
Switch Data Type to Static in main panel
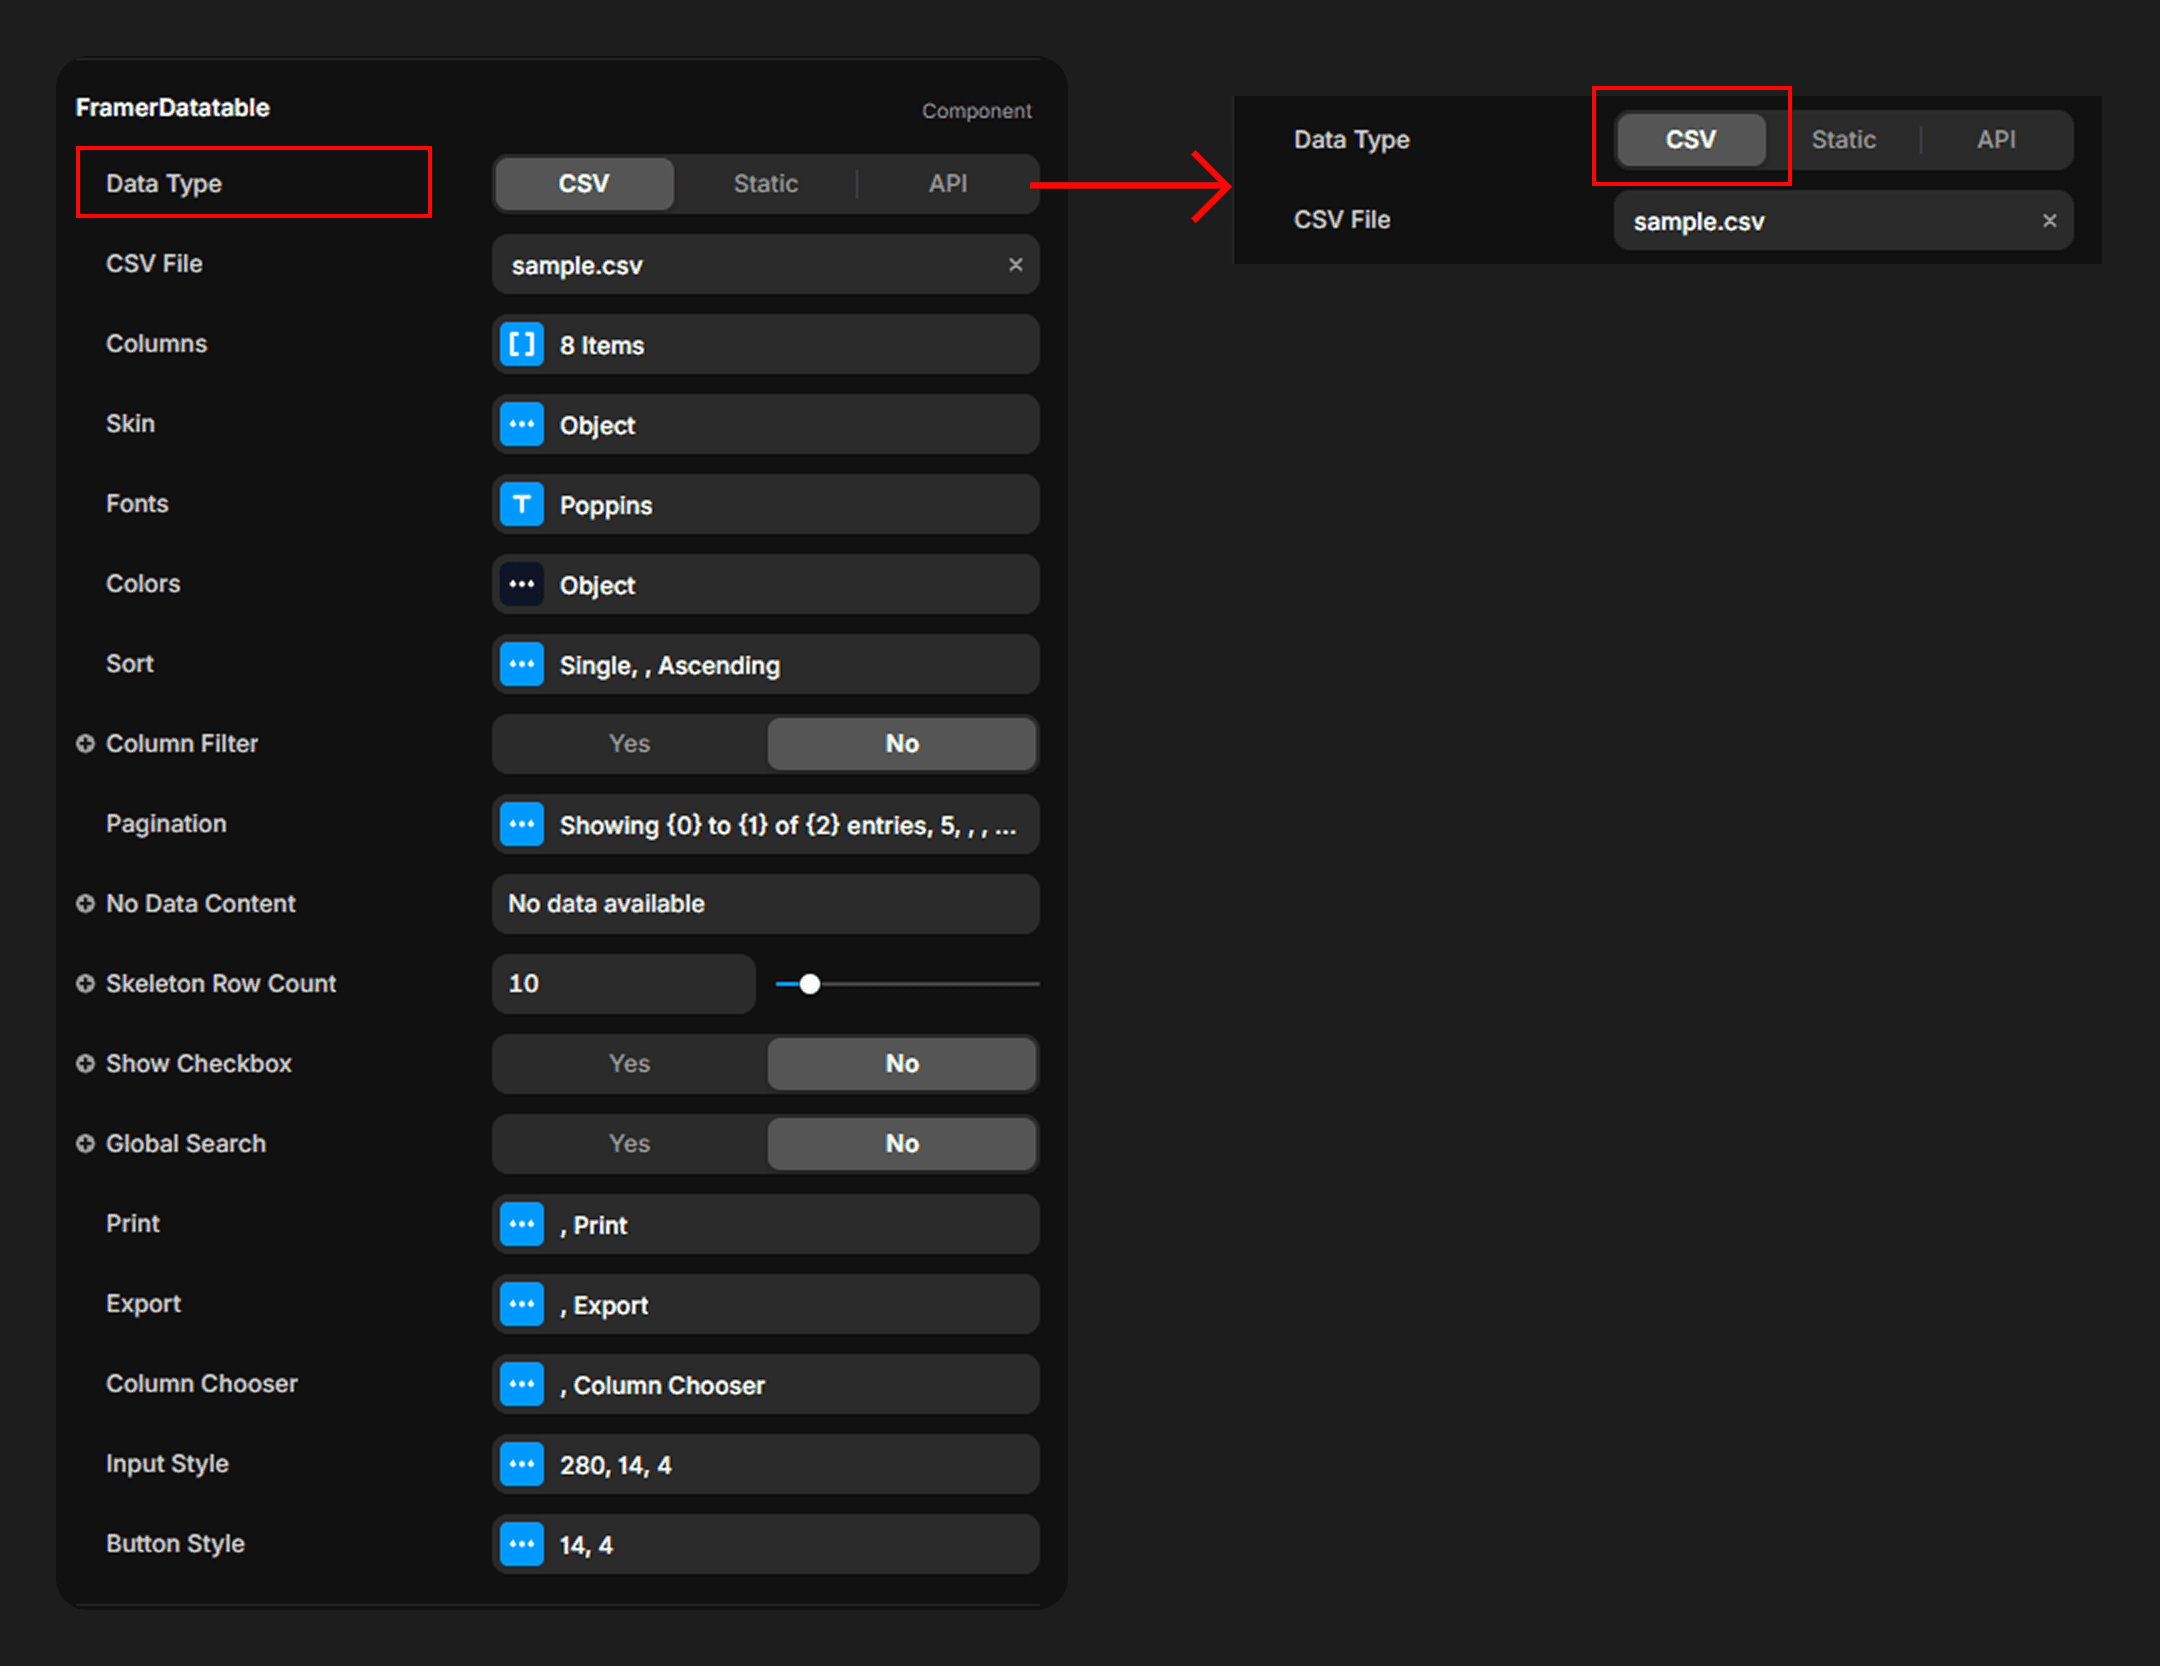coord(765,183)
